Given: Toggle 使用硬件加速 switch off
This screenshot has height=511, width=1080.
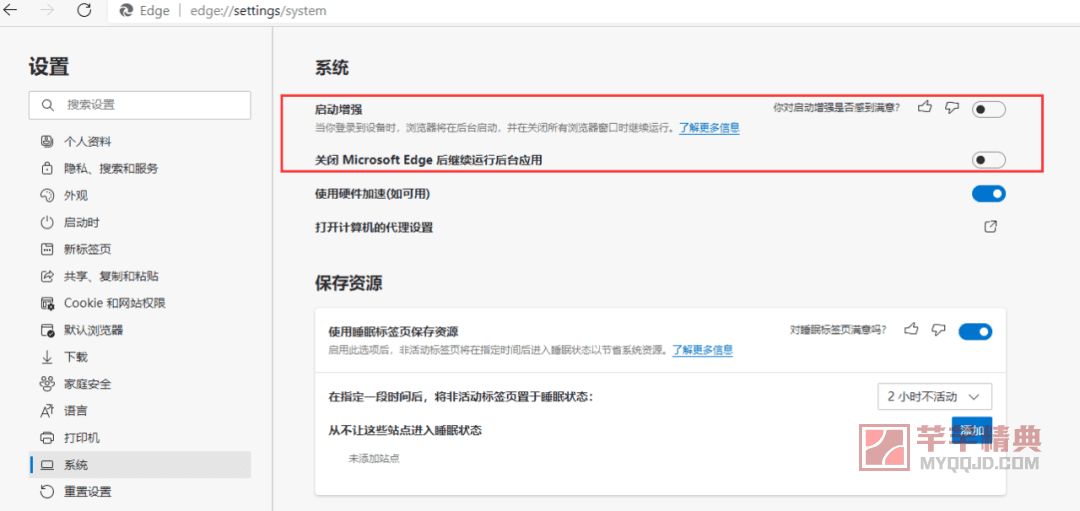Looking at the screenshot, I should [988, 194].
